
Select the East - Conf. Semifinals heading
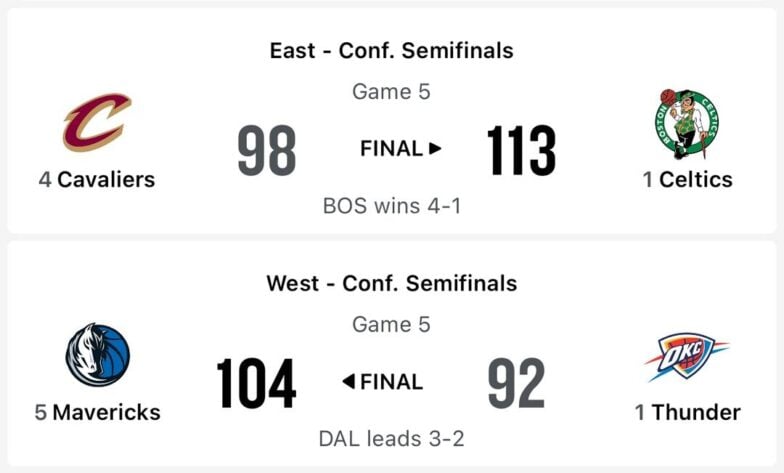(392, 50)
